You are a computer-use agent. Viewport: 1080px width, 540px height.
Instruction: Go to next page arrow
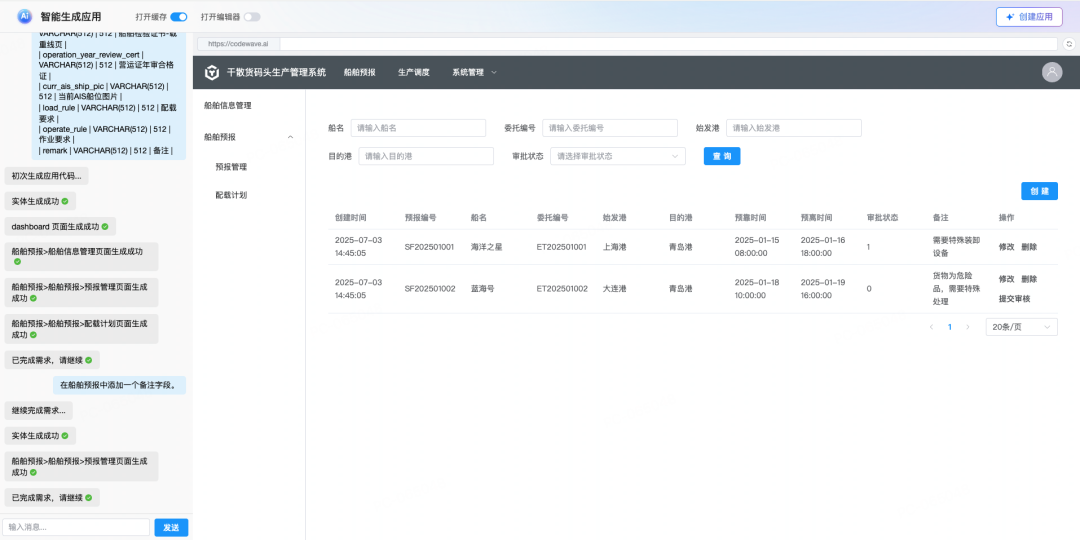coord(968,327)
